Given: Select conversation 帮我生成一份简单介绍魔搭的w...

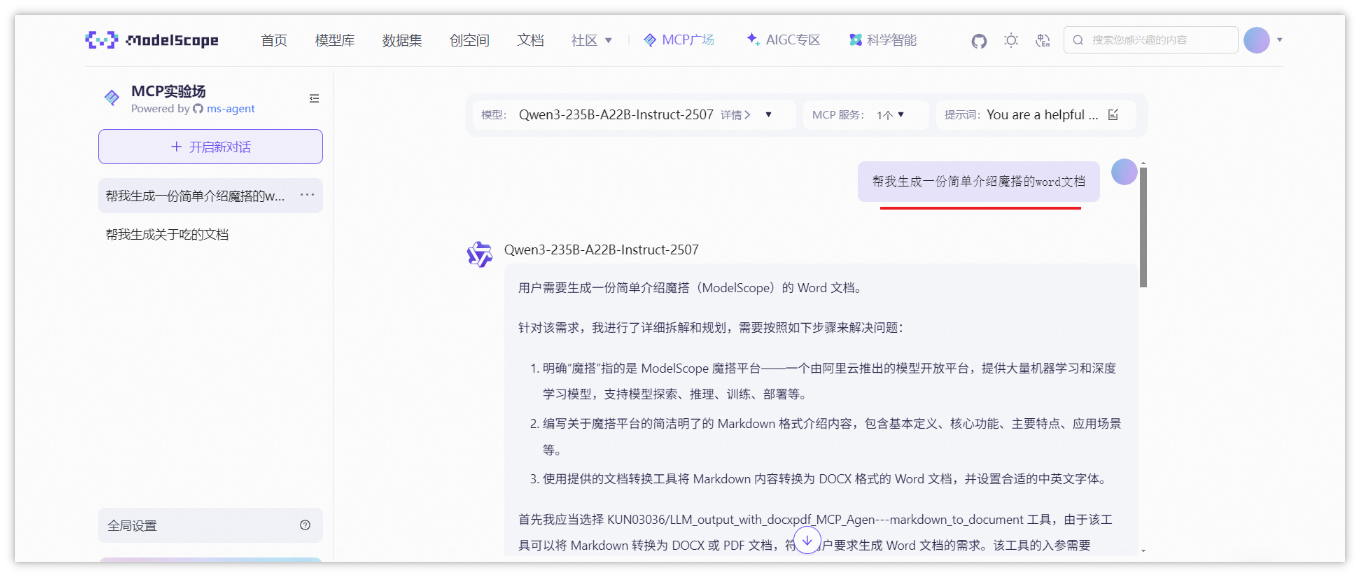Looking at the screenshot, I should [195, 196].
